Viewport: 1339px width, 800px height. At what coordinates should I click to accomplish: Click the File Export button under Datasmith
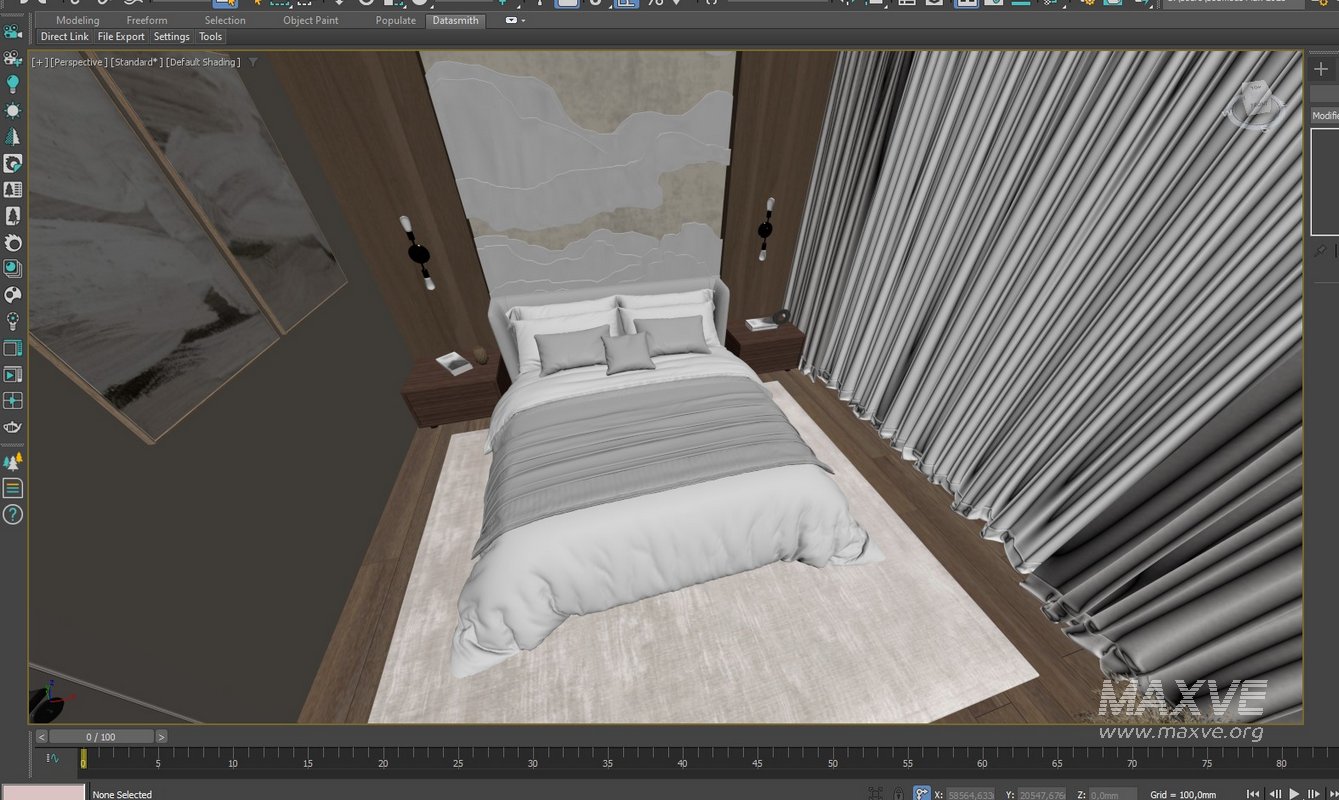[x=121, y=36]
